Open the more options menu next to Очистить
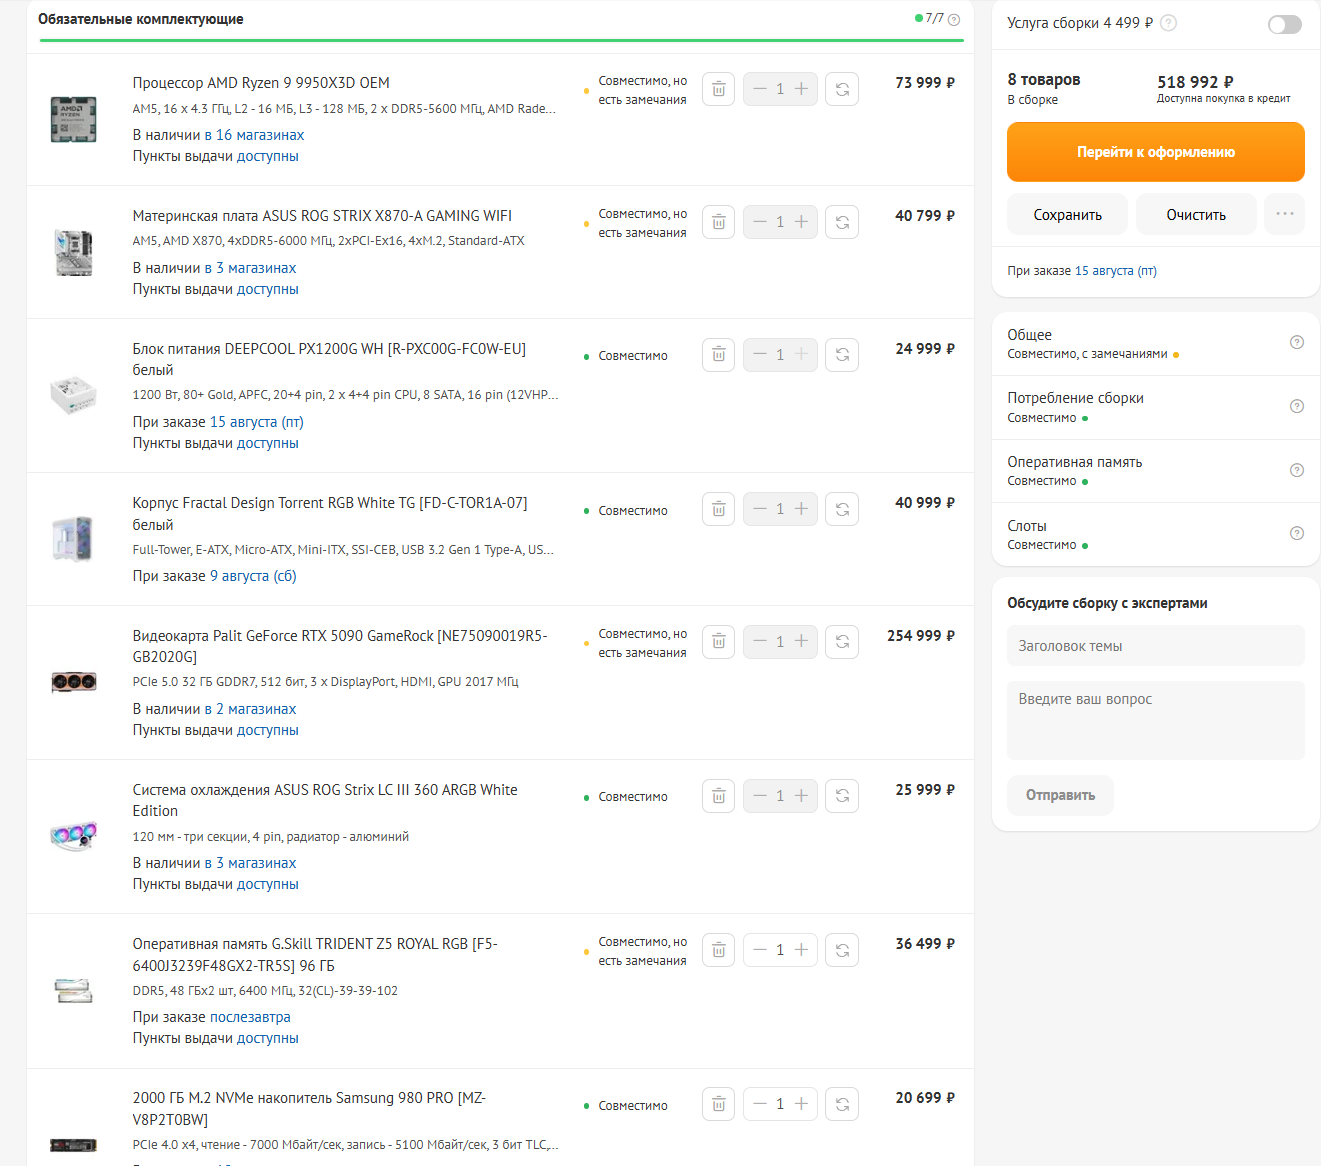This screenshot has width=1321, height=1166. (1284, 214)
